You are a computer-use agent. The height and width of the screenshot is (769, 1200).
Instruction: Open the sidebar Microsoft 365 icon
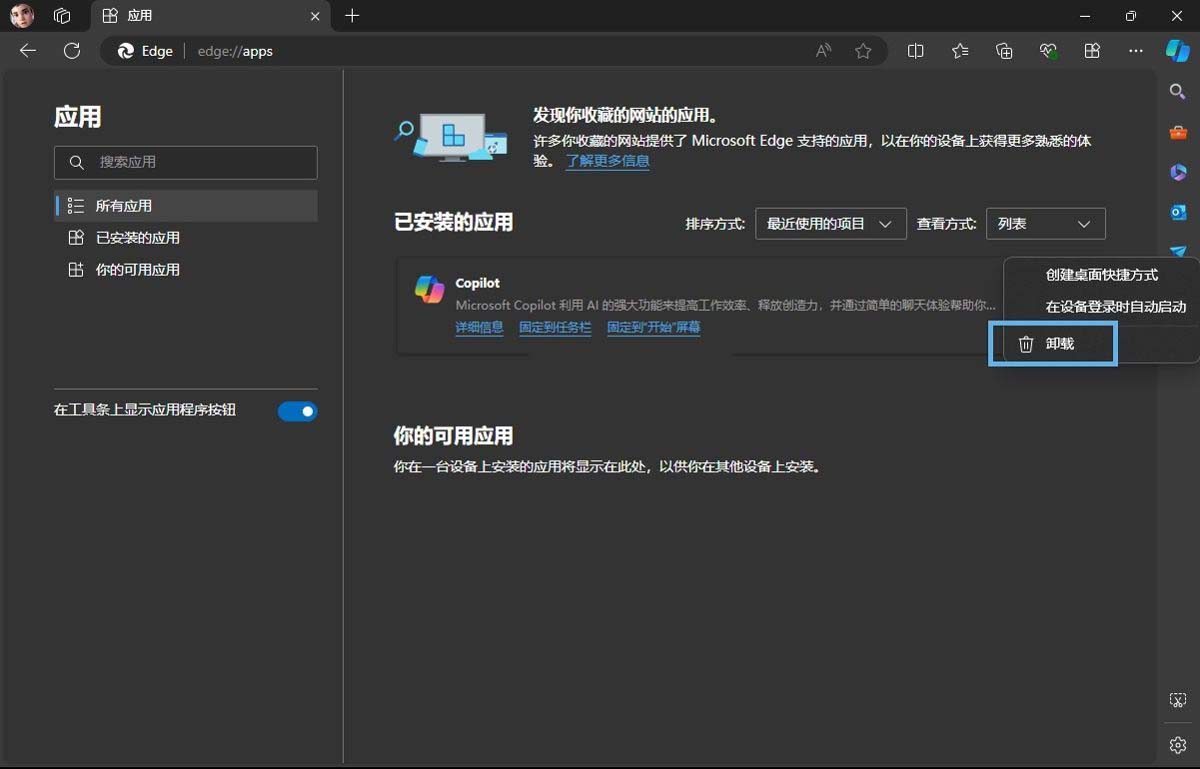(1178, 172)
